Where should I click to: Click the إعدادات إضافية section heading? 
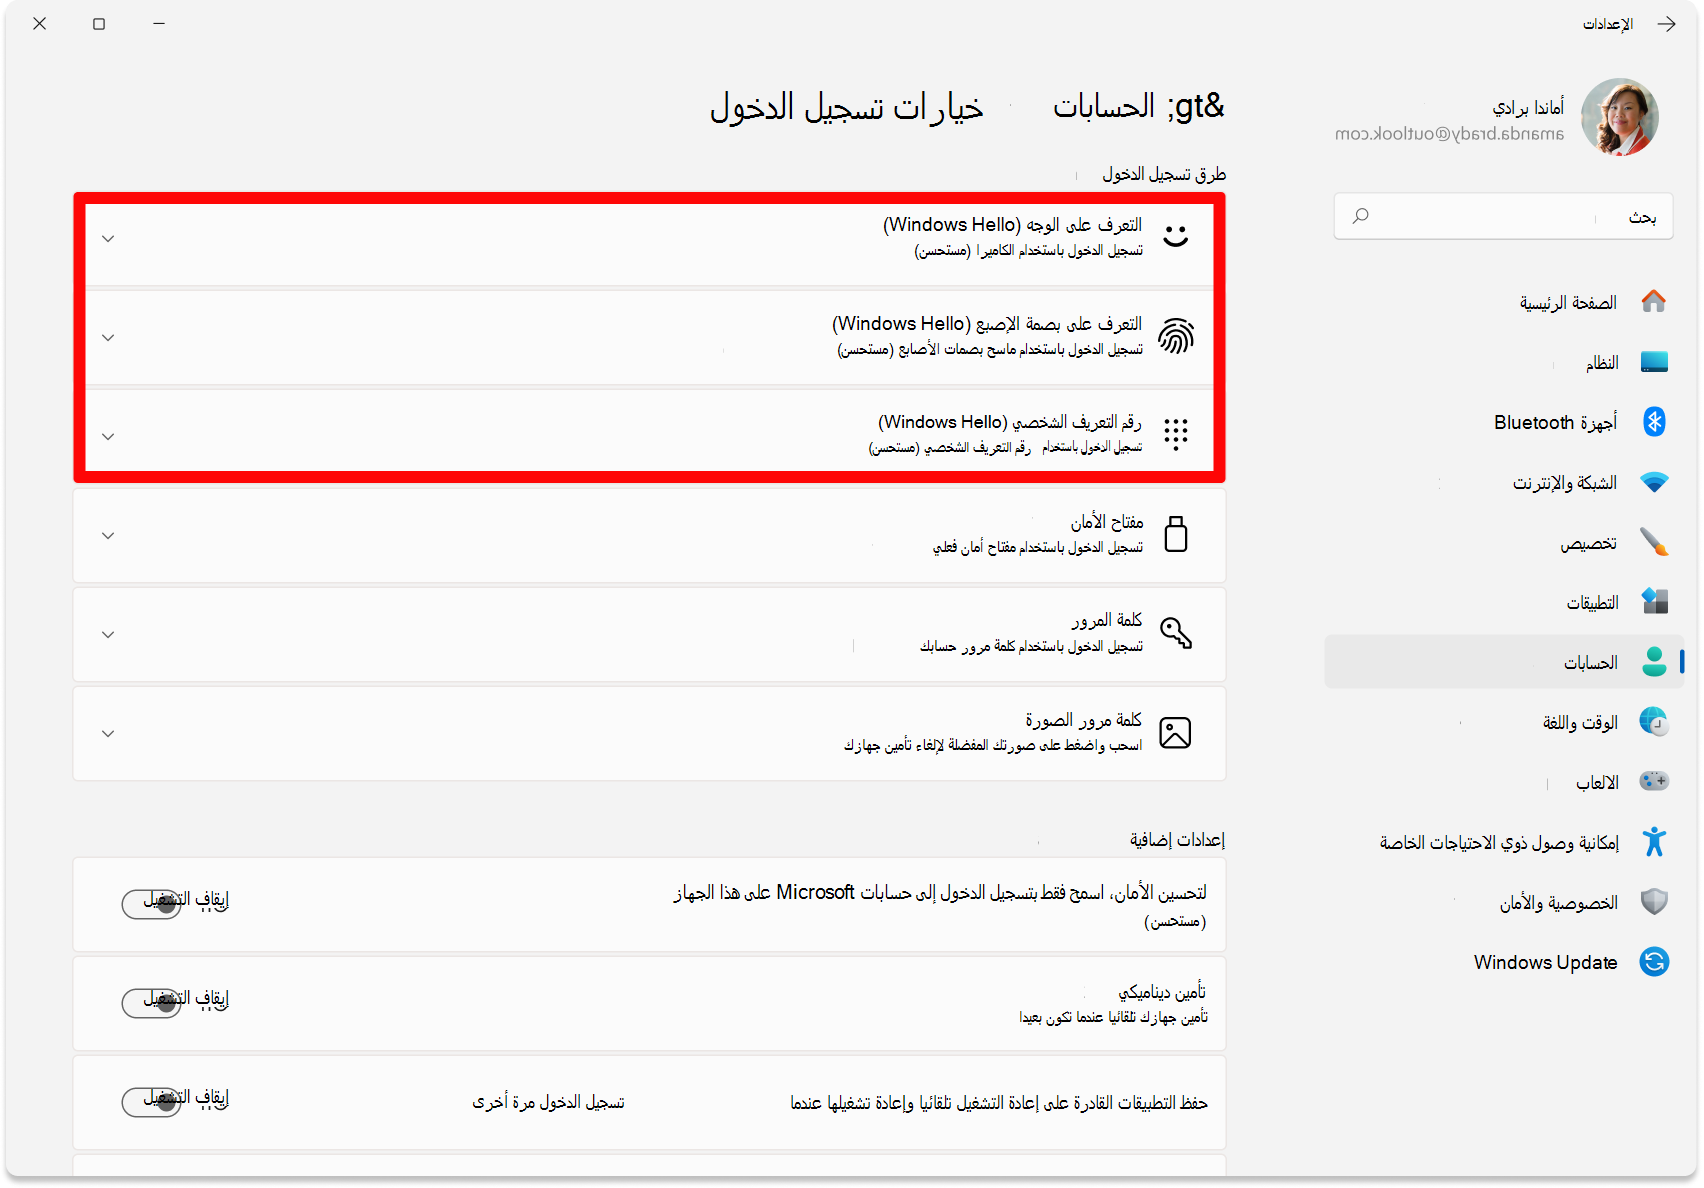click(x=1177, y=840)
